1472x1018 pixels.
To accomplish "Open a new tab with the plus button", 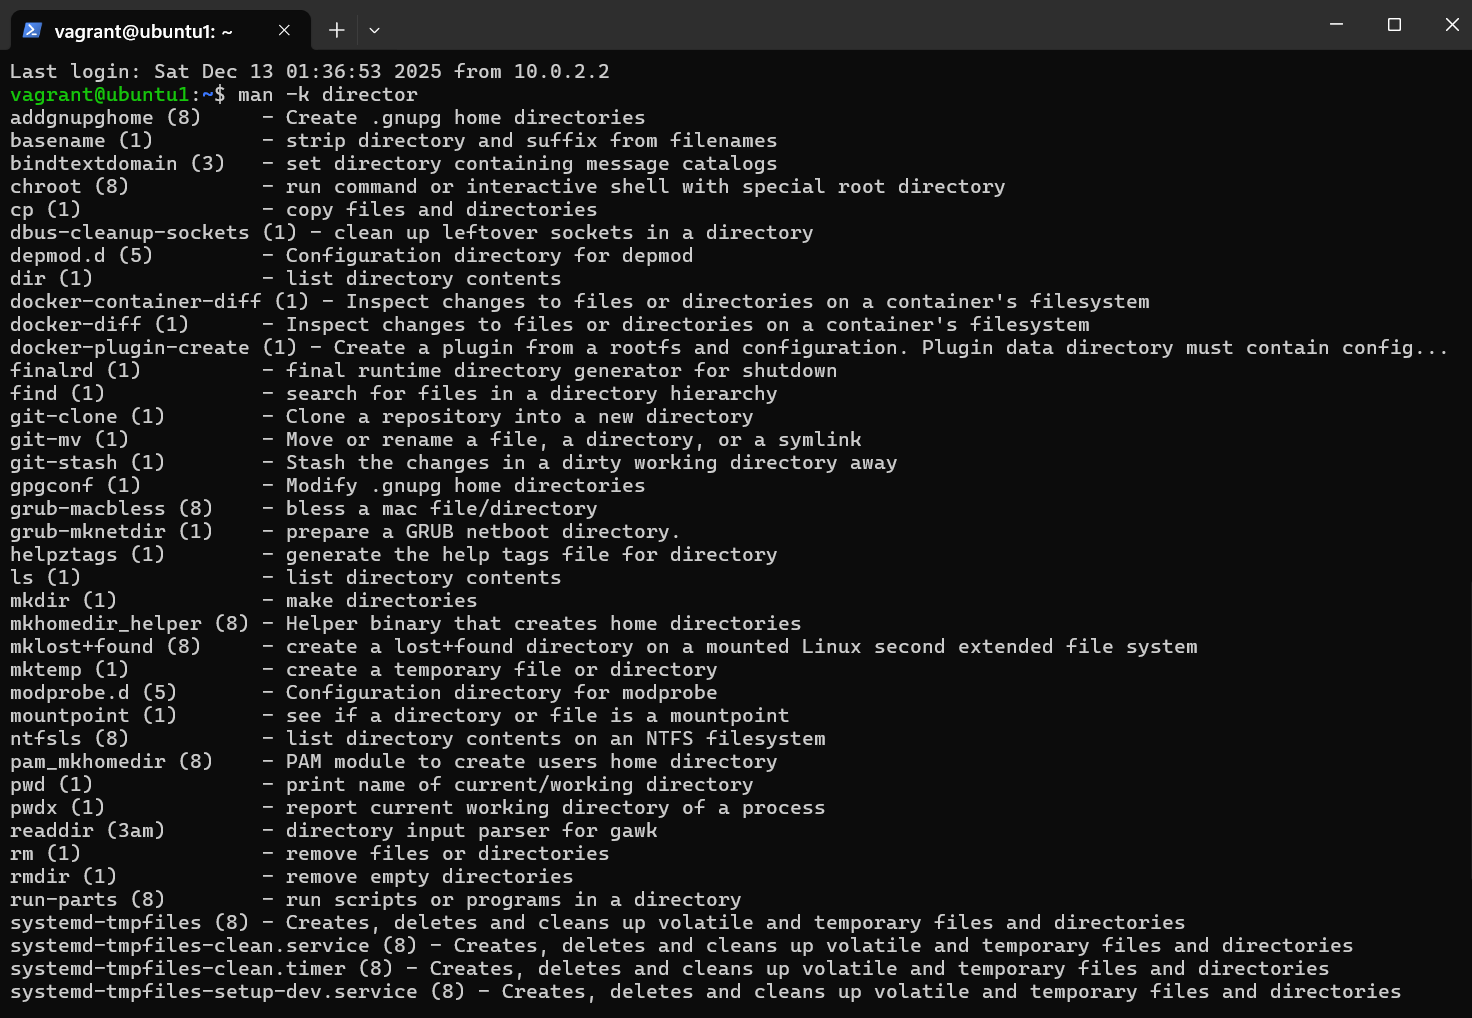I will coord(337,30).
